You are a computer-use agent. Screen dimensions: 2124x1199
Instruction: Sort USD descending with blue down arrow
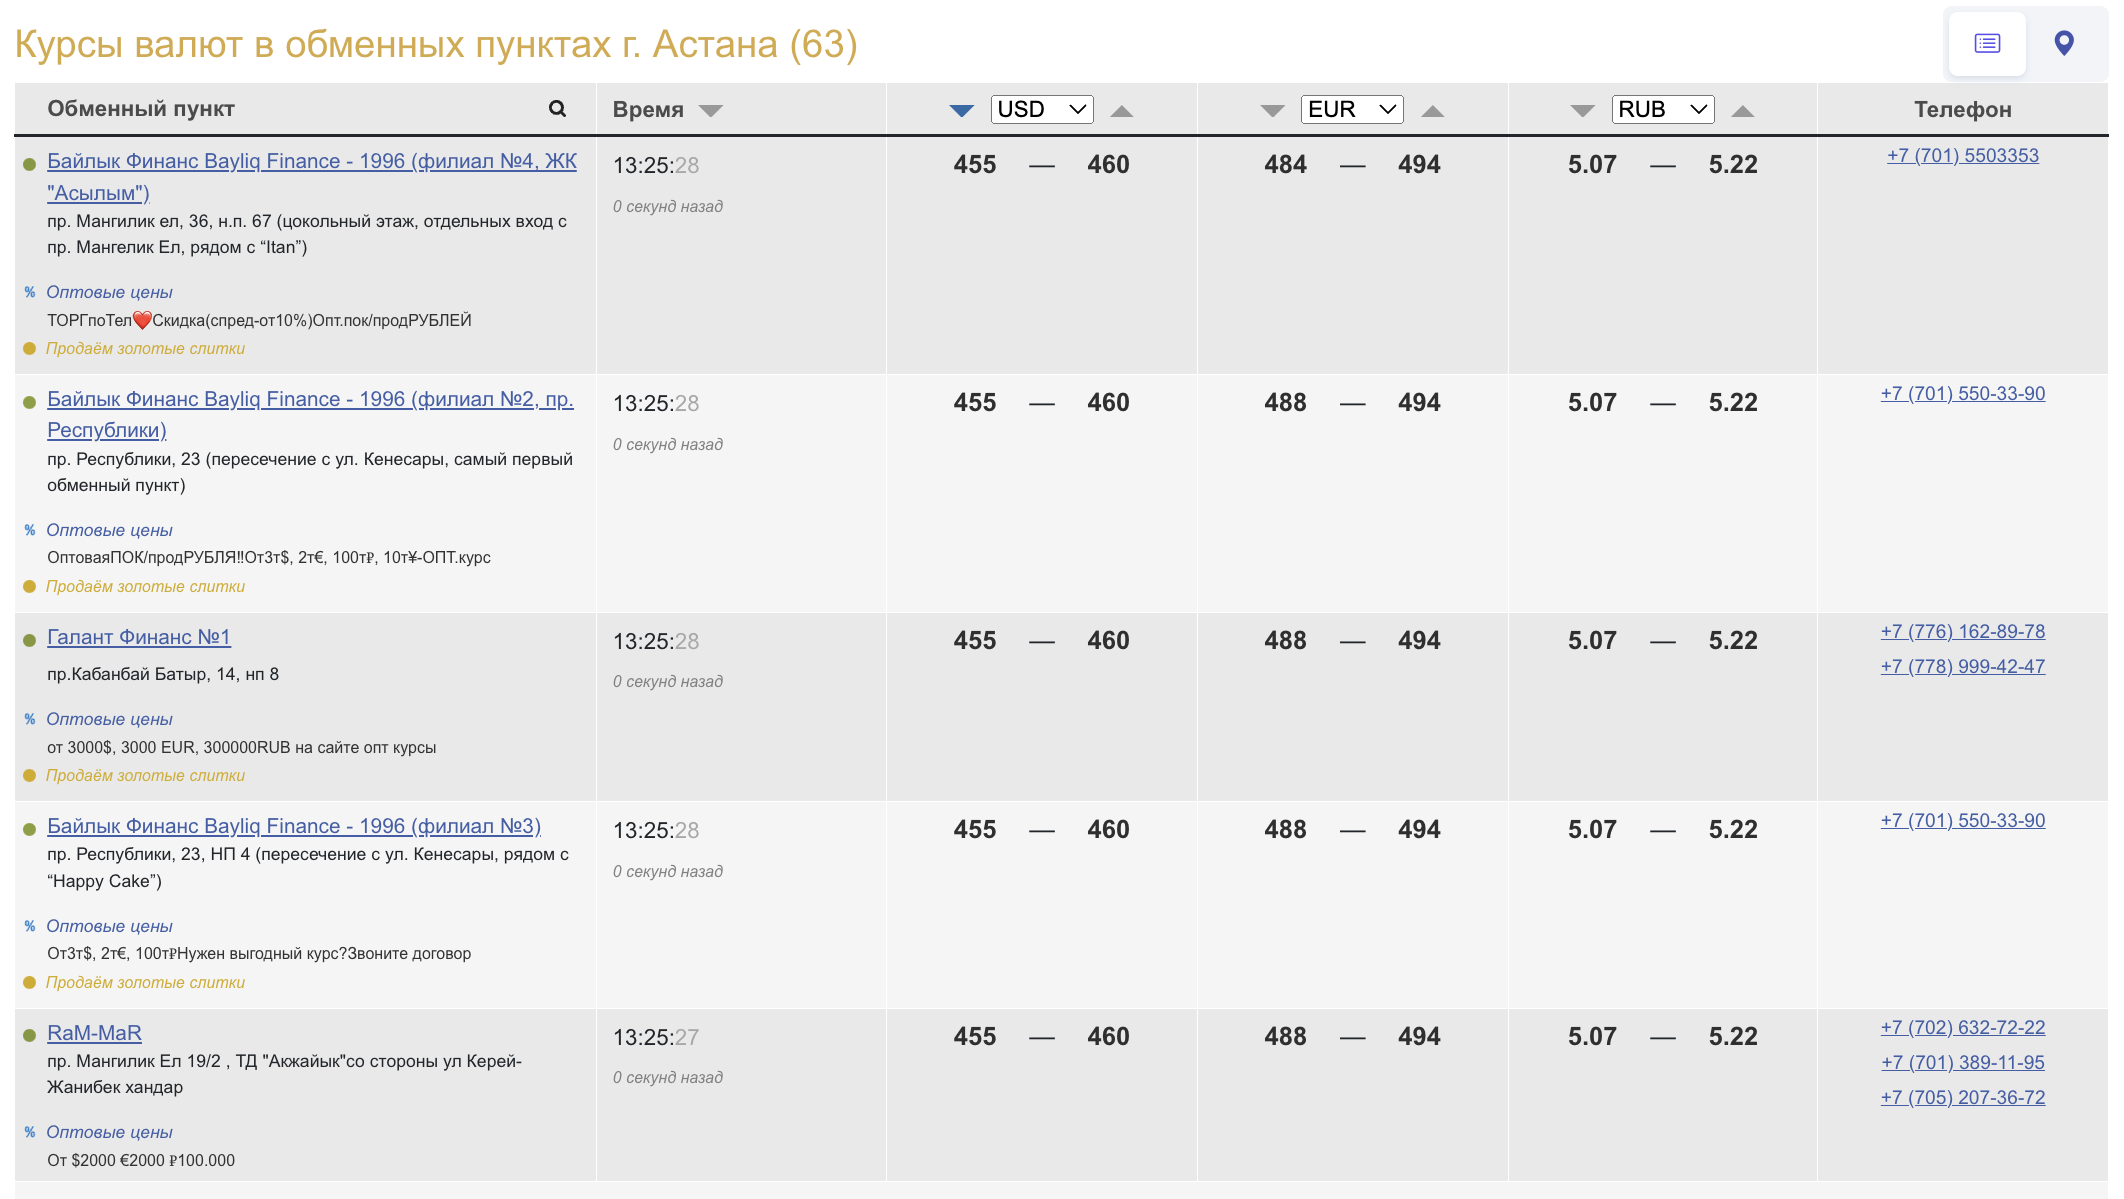point(961,110)
